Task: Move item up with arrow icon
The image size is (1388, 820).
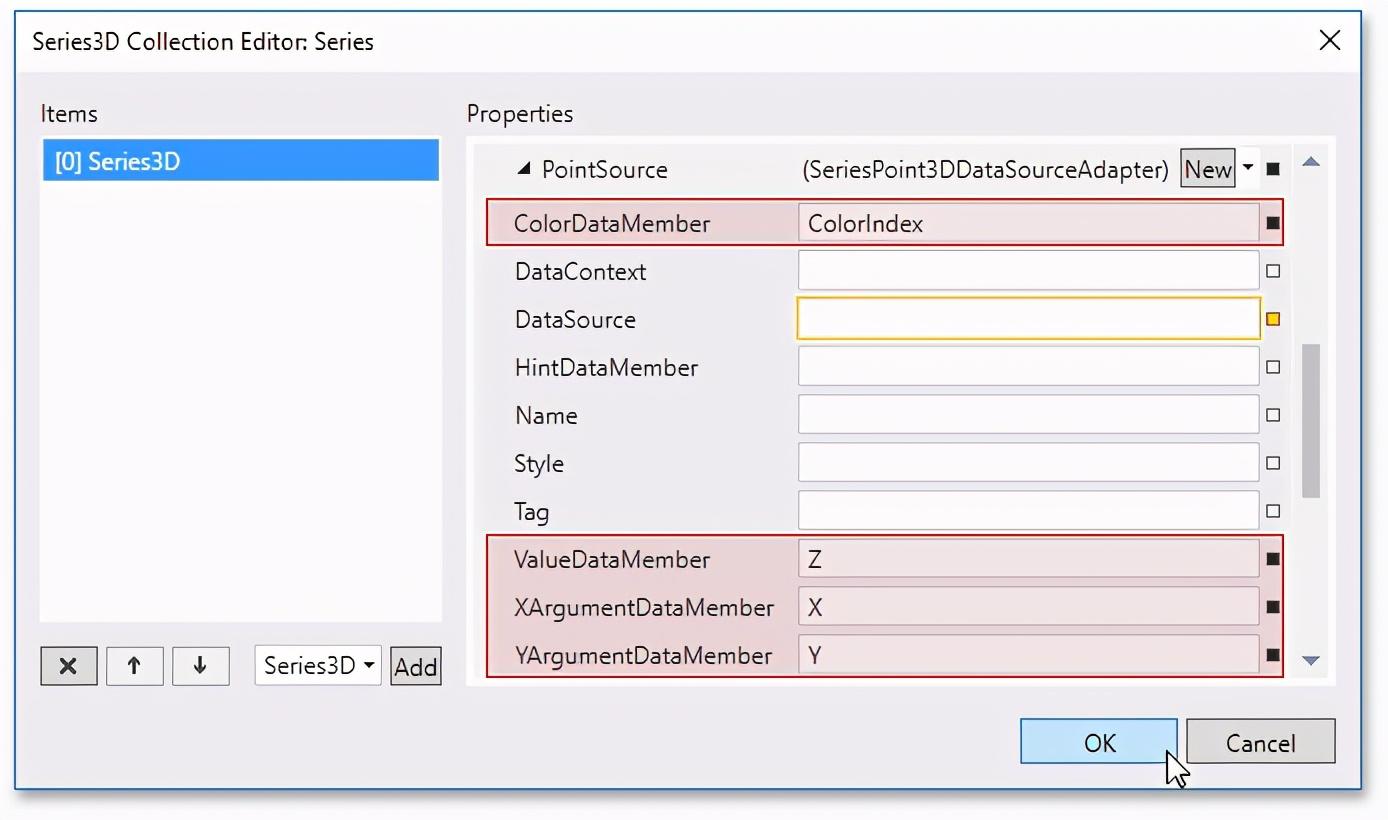Action: click(134, 666)
